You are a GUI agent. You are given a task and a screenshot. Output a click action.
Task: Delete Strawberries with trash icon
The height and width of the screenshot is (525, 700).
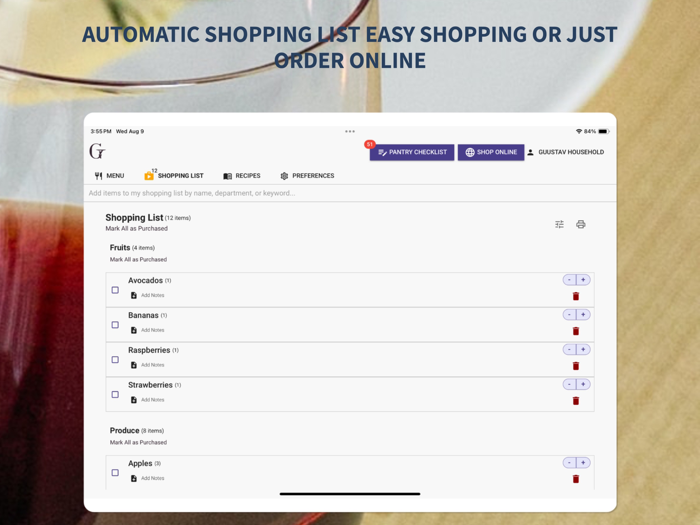(576, 401)
